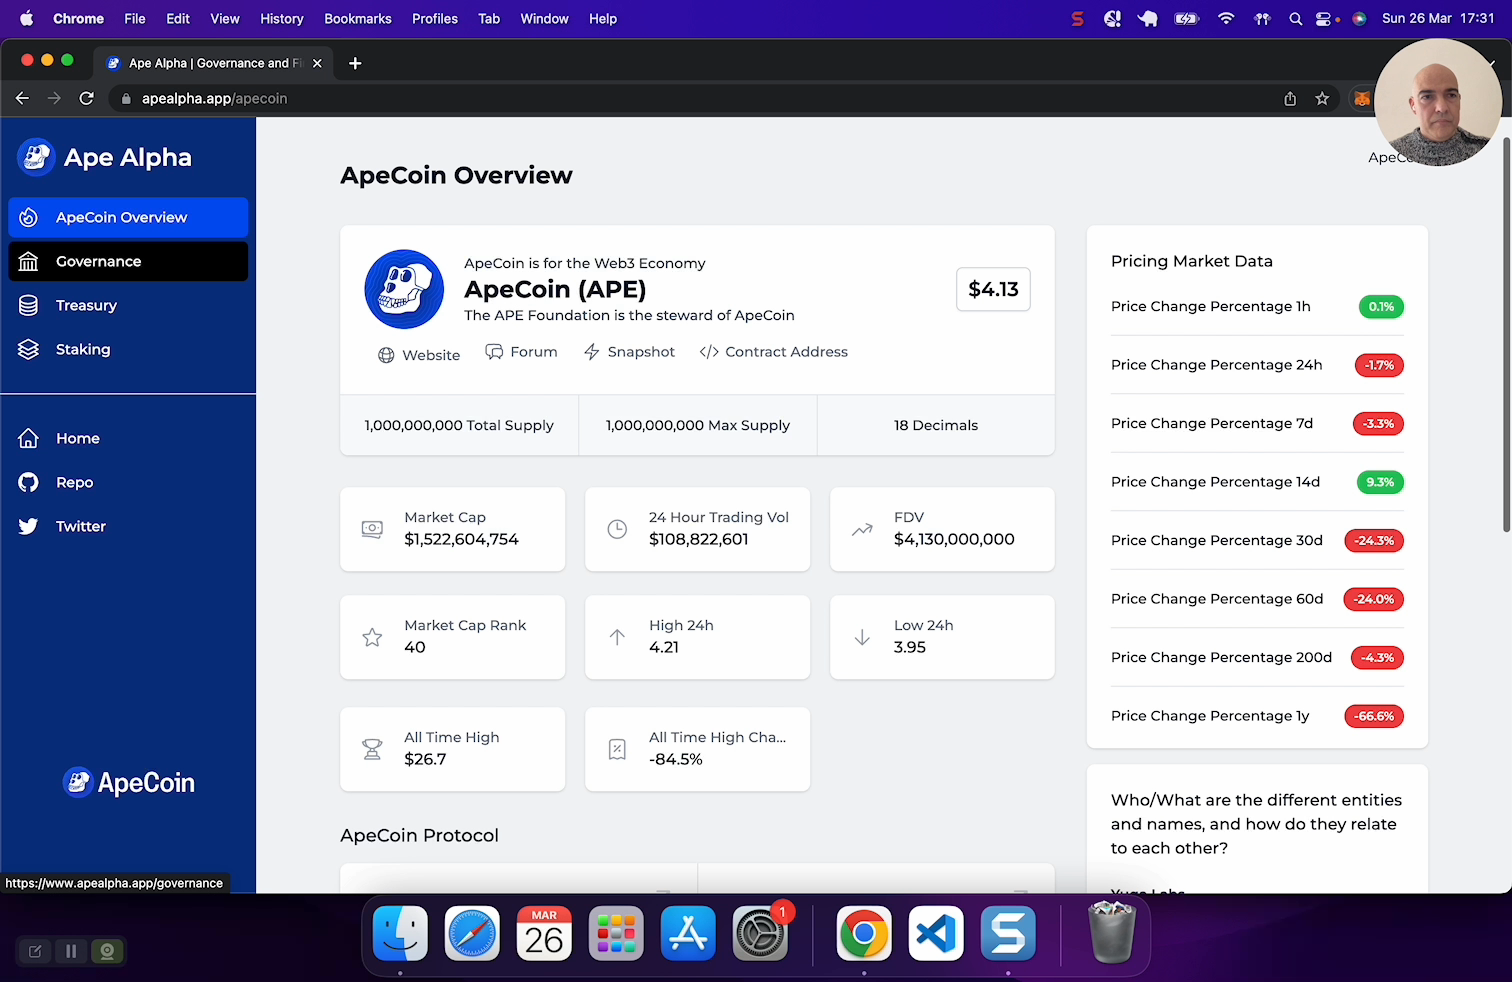Select the Ape Alpha Governance tab

click(214, 63)
